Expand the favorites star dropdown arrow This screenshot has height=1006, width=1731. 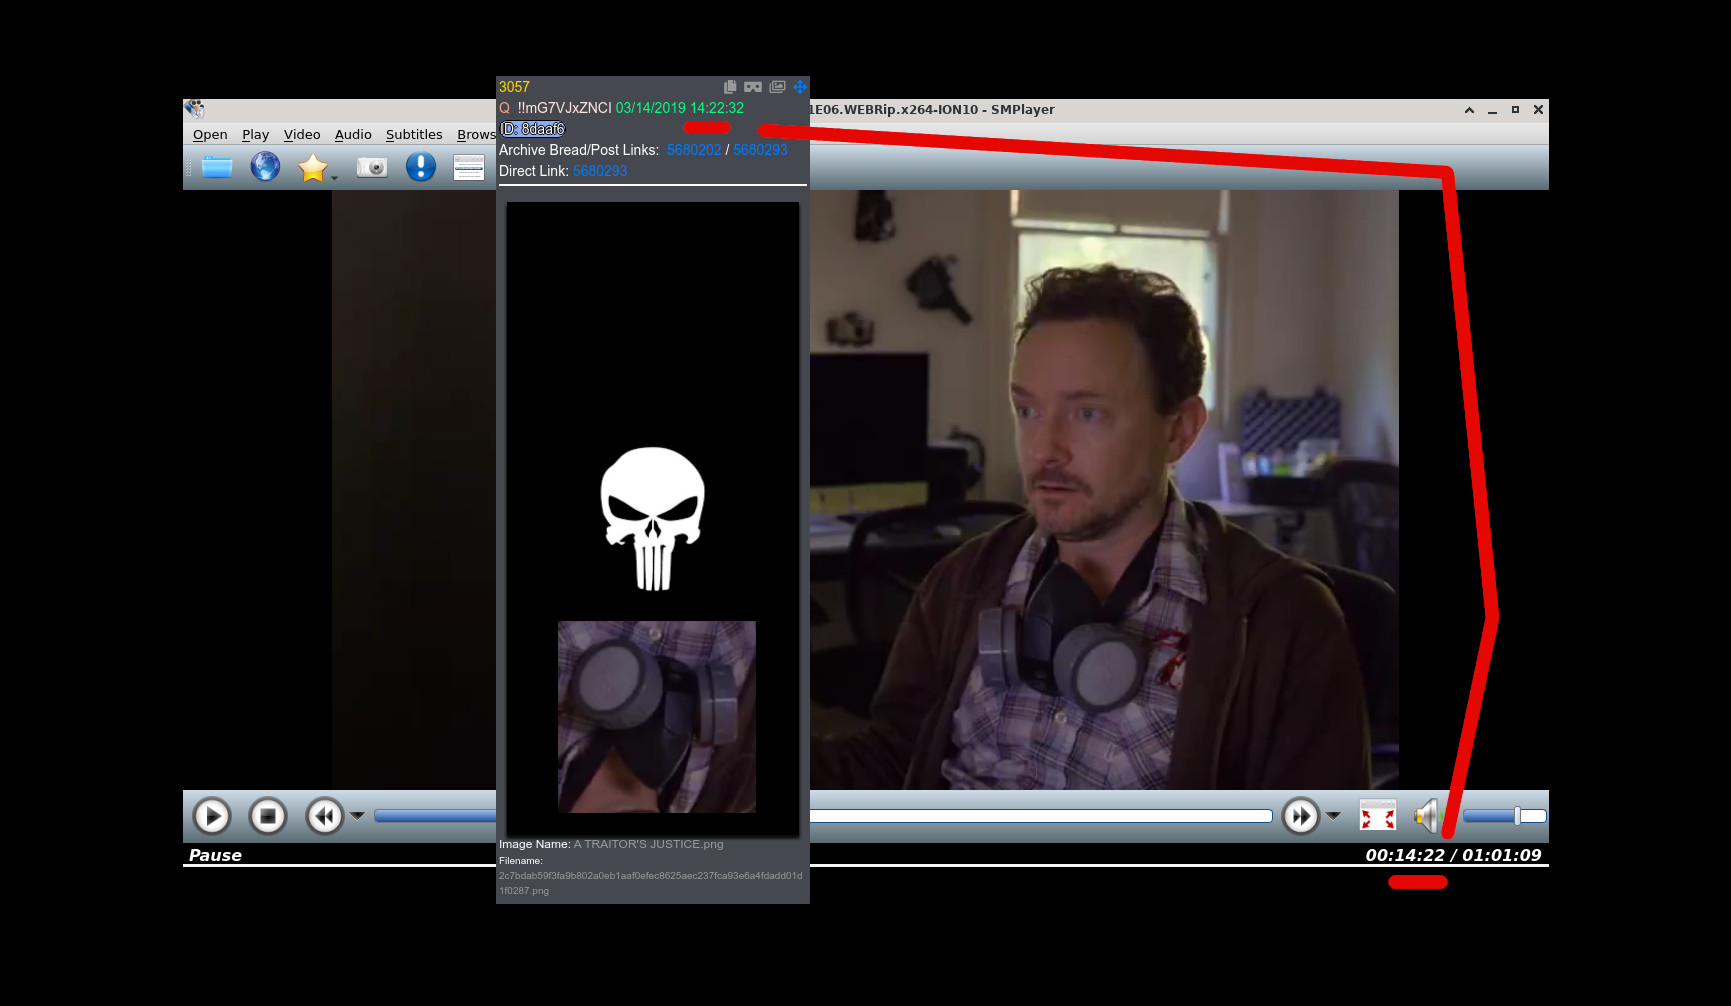coord(334,178)
